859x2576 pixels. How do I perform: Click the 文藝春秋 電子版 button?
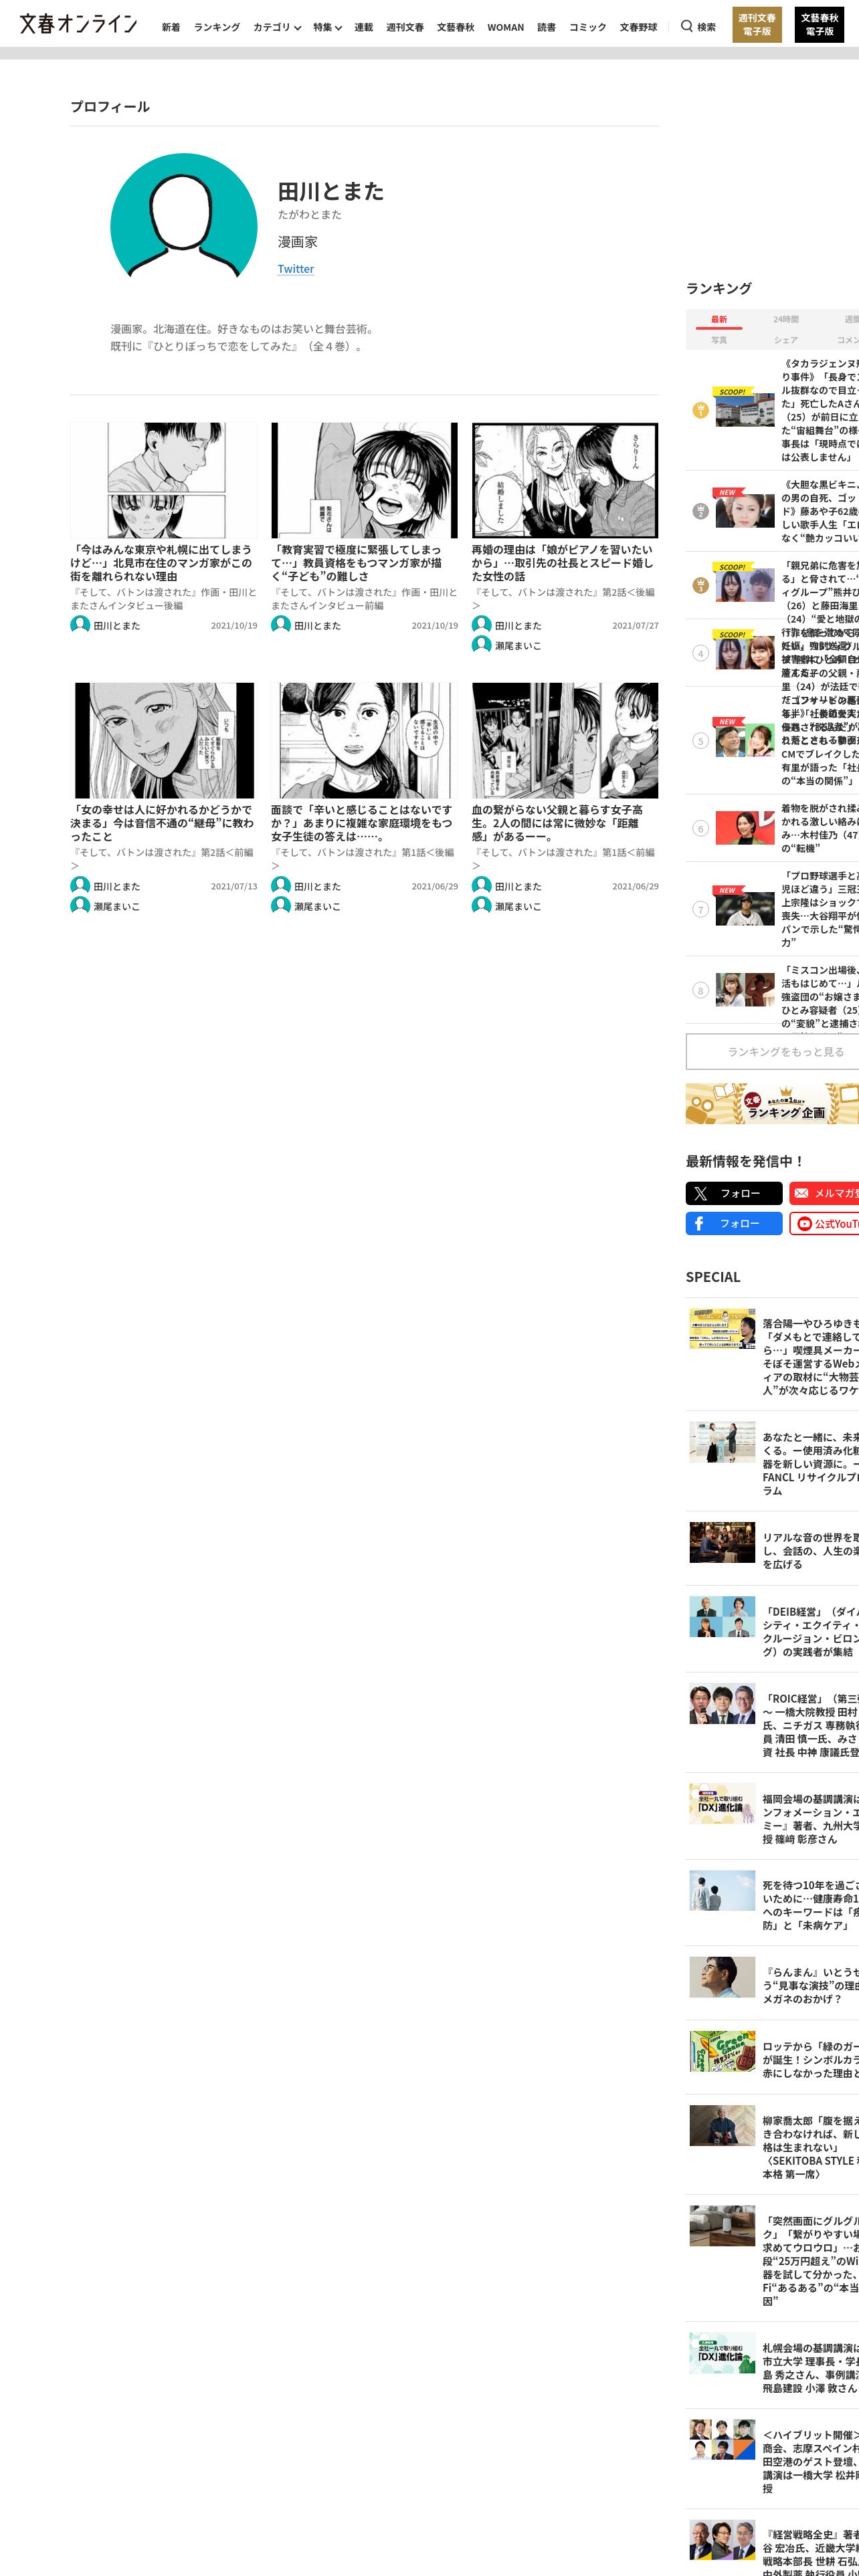click(820, 25)
